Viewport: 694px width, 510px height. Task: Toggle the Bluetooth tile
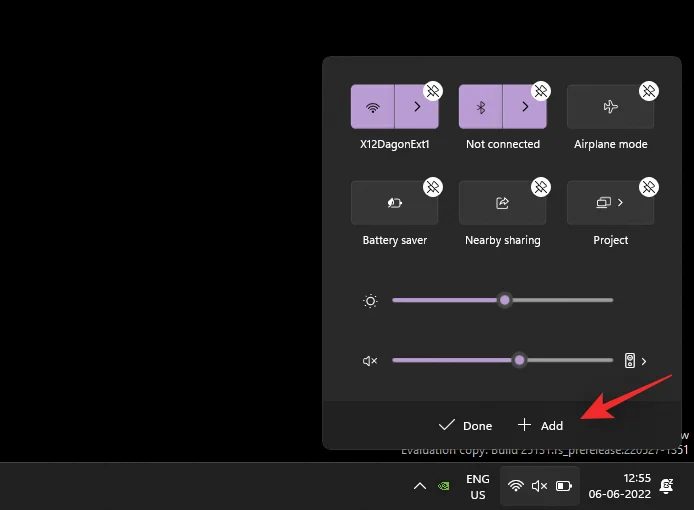tap(481, 107)
